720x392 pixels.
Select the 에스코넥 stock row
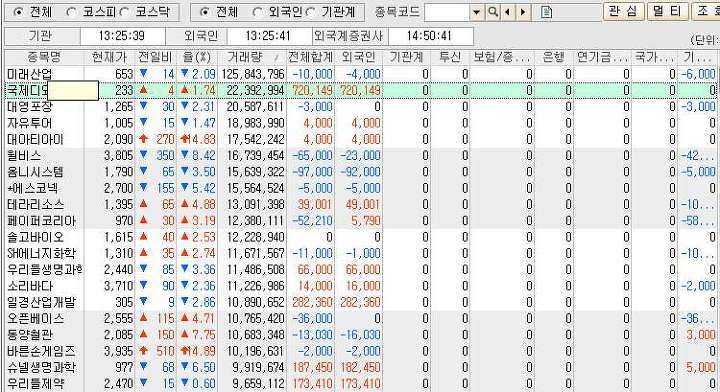click(360, 188)
